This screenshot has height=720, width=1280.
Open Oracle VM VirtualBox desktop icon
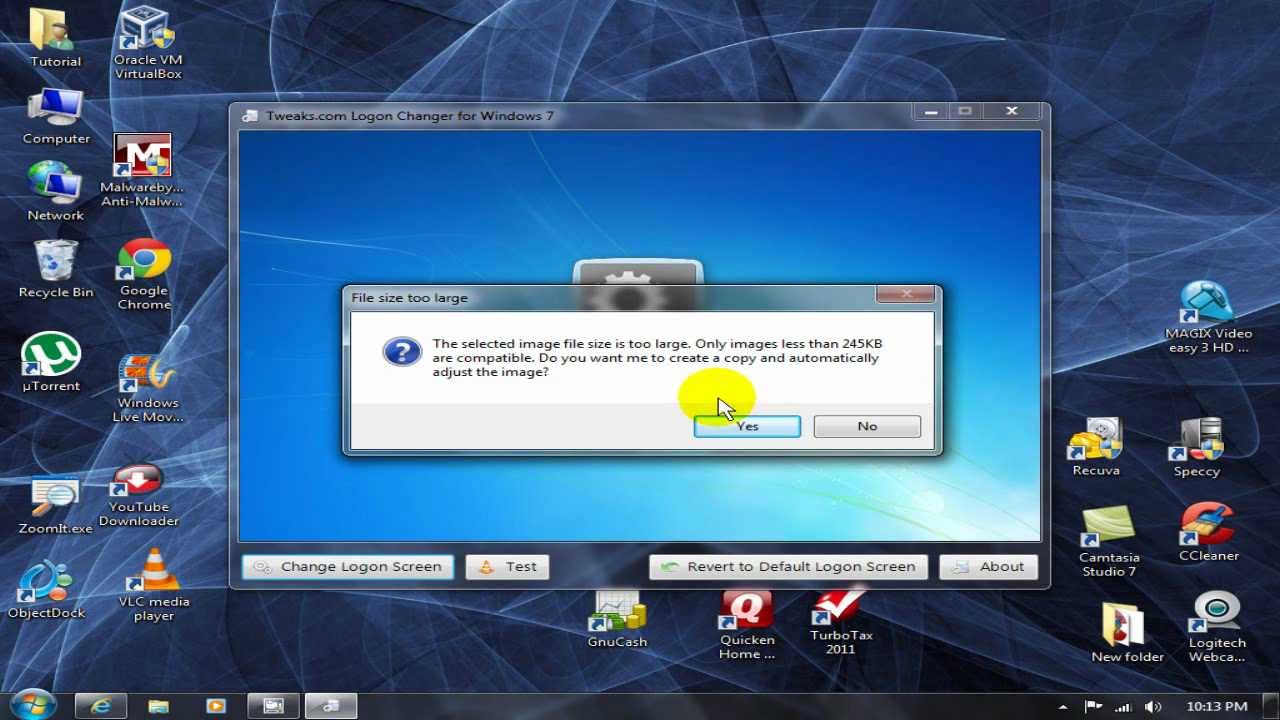coord(148,43)
